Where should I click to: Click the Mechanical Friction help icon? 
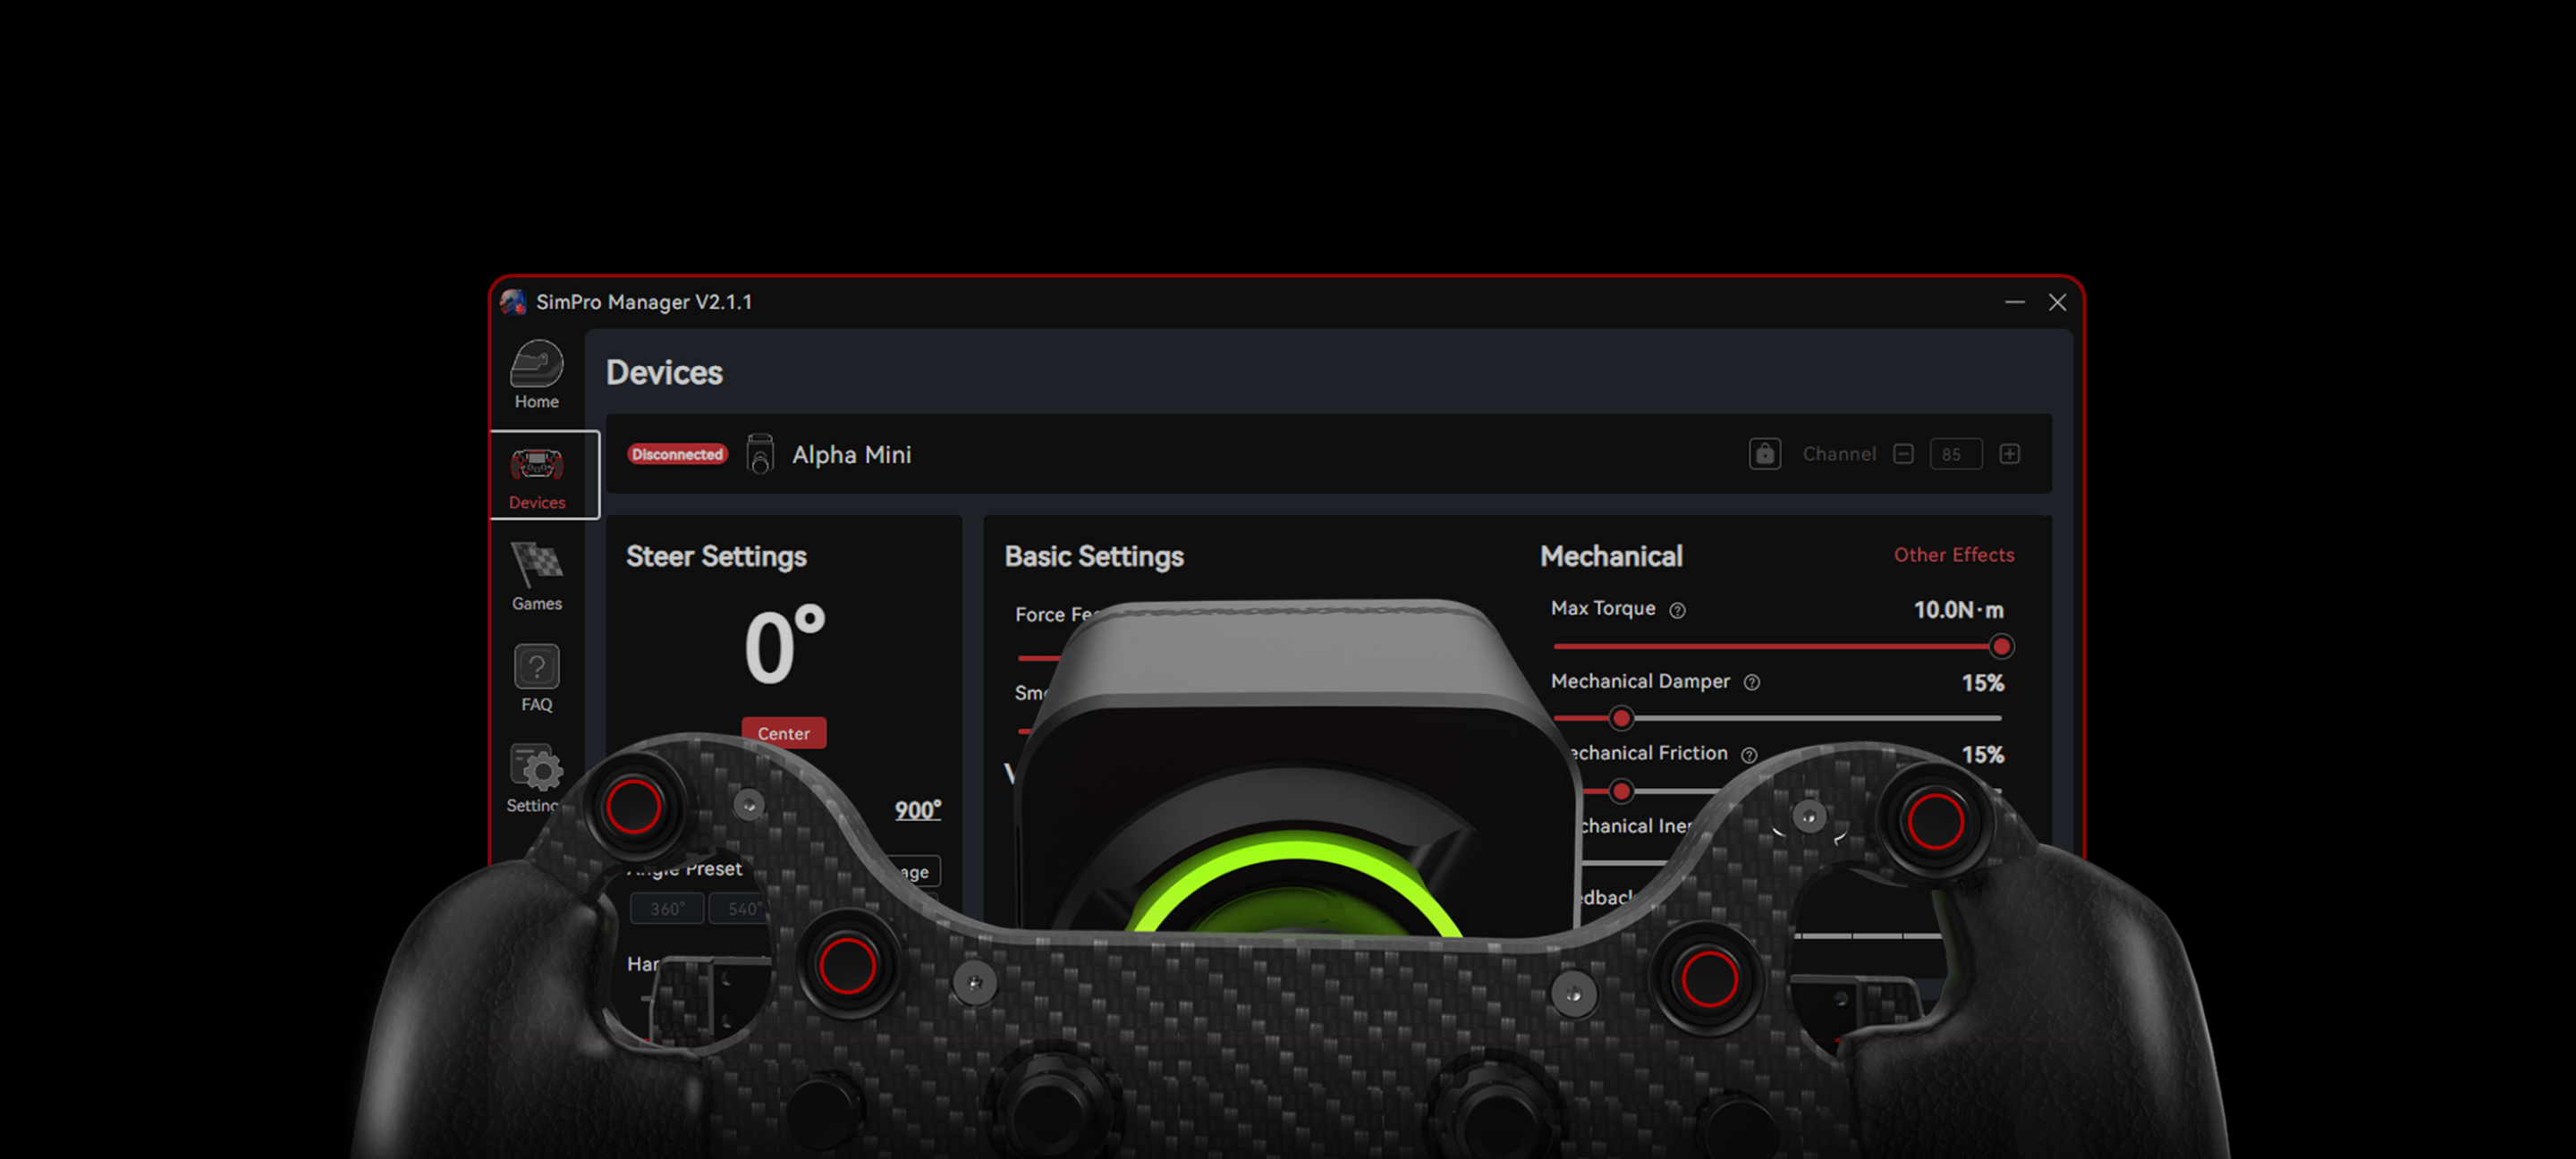tap(1748, 755)
